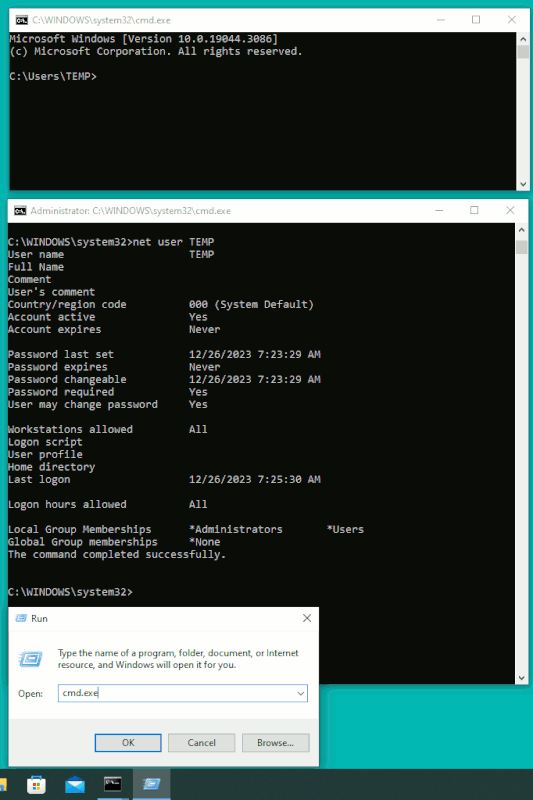This screenshot has height=800, width=533.
Task: Click Cancel in the Run dialog
Action: click(x=201, y=743)
